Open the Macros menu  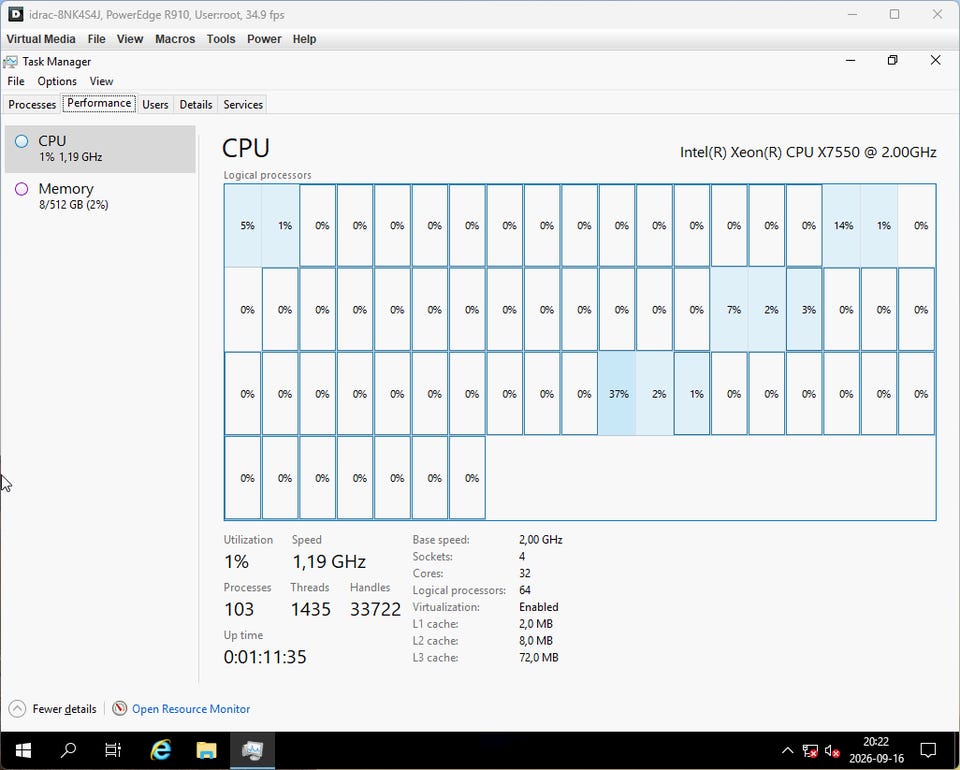[175, 39]
